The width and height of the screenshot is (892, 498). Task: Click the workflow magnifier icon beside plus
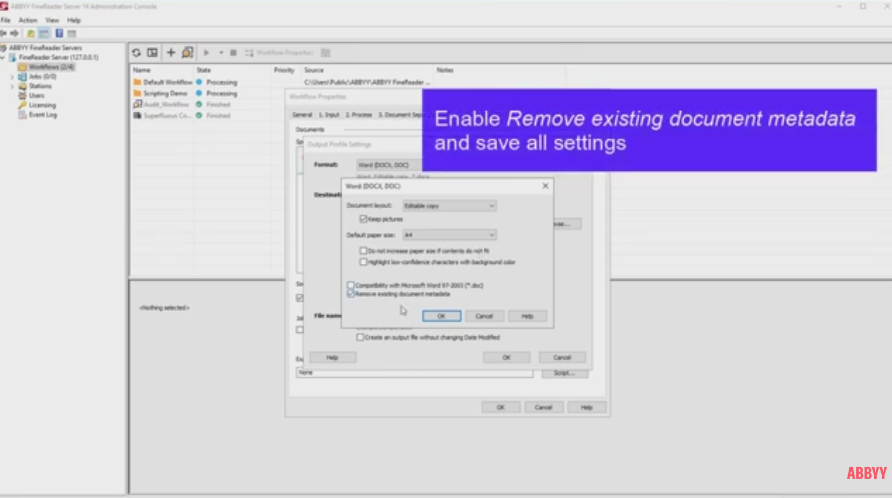pos(187,53)
